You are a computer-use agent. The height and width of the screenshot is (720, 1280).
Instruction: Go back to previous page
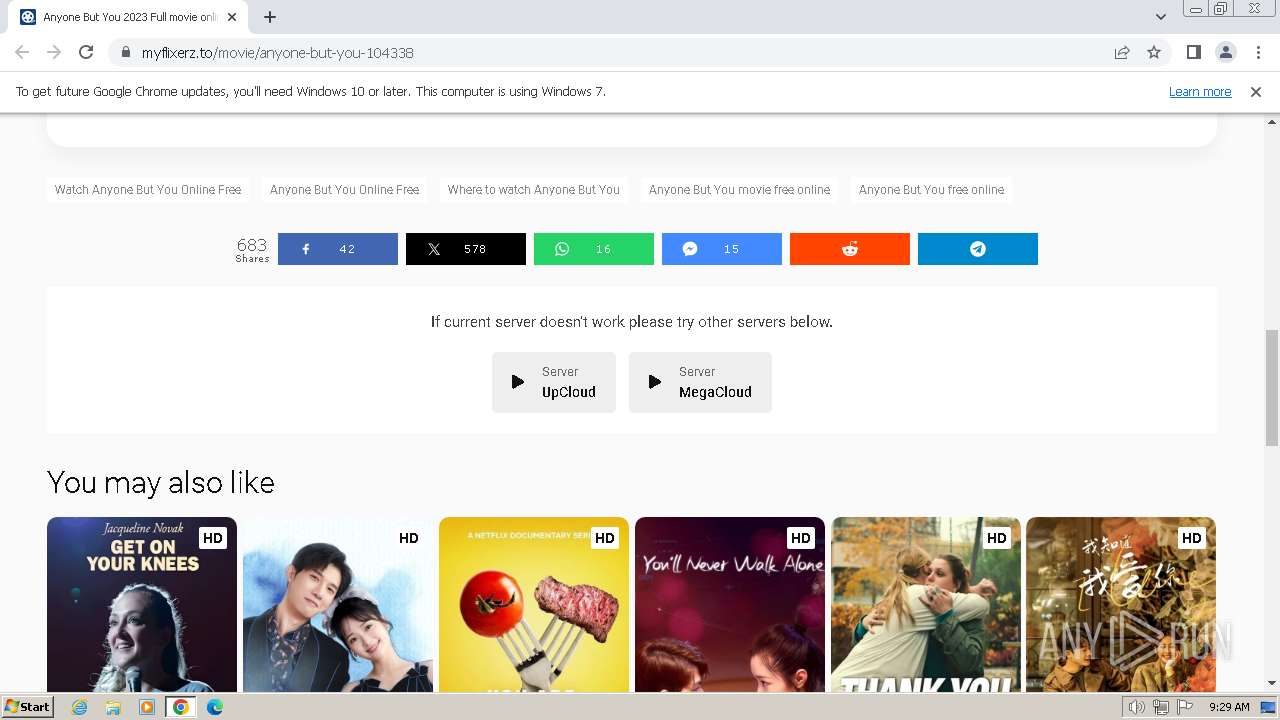pyautogui.click(x=22, y=52)
